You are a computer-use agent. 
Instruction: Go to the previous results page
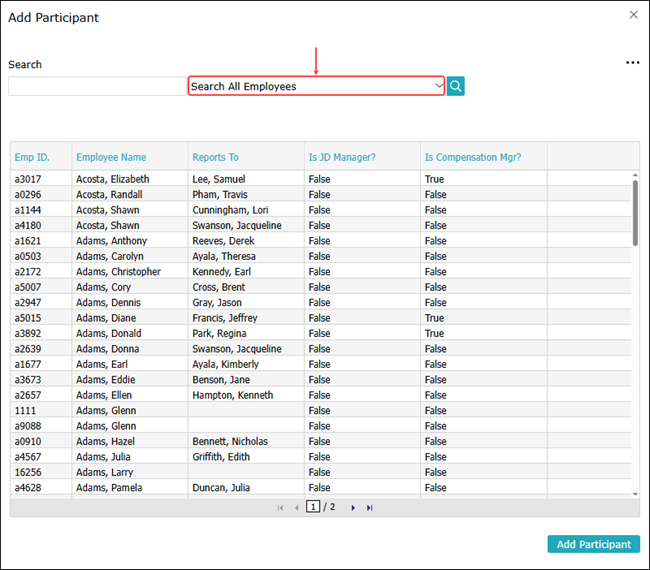click(296, 508)
